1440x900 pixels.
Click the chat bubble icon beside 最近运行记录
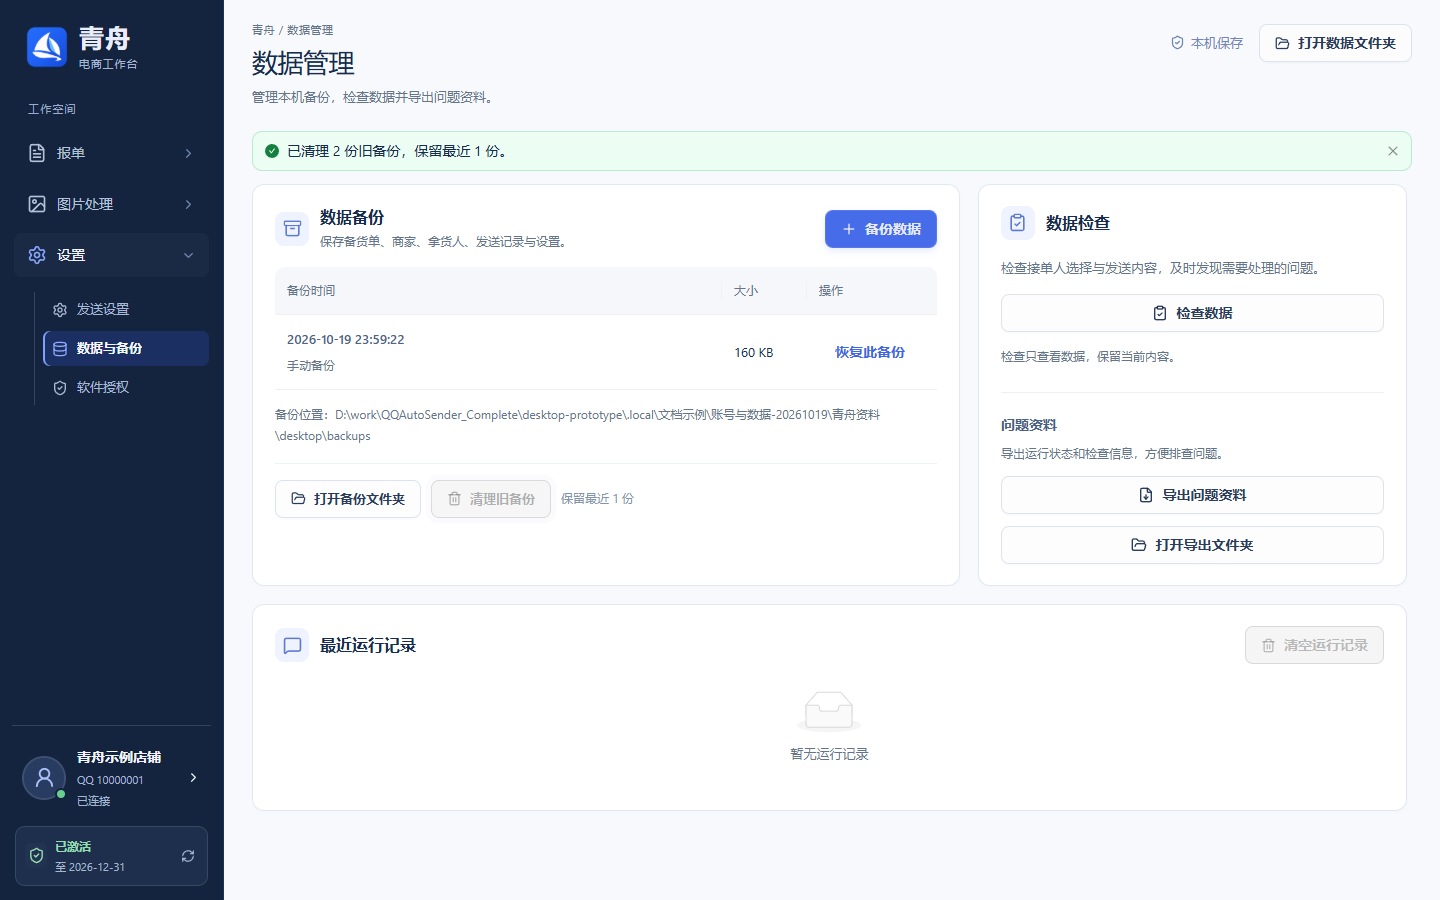[x=292, y=645]
